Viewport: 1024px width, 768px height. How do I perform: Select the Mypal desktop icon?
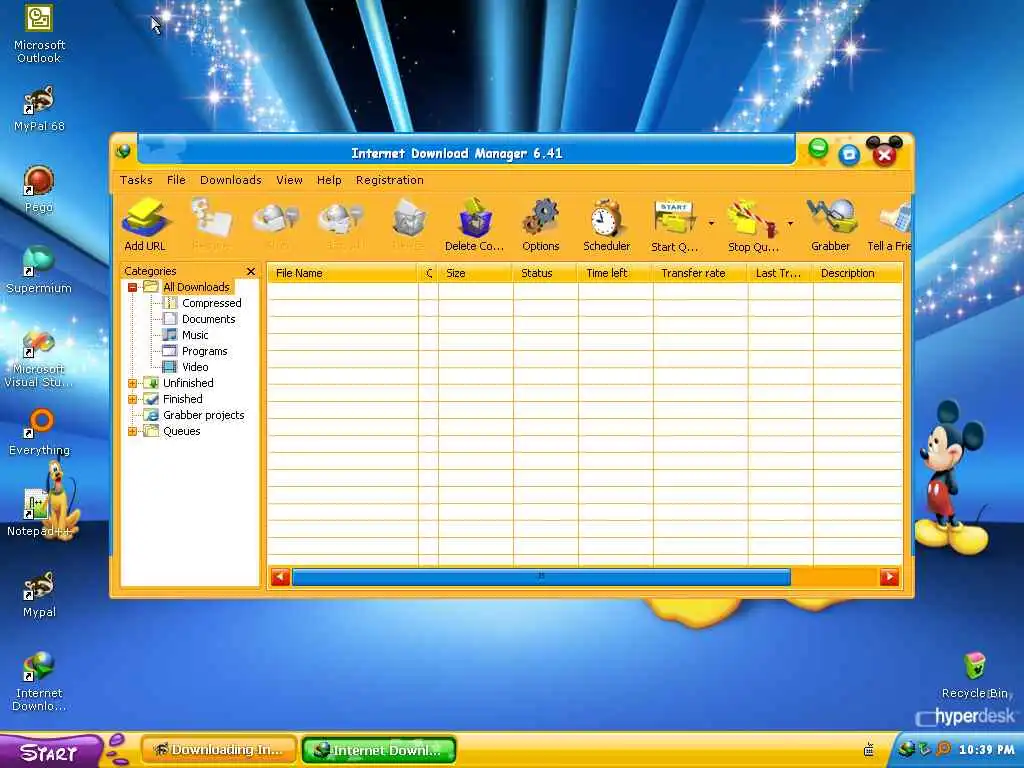coord(39,594)
